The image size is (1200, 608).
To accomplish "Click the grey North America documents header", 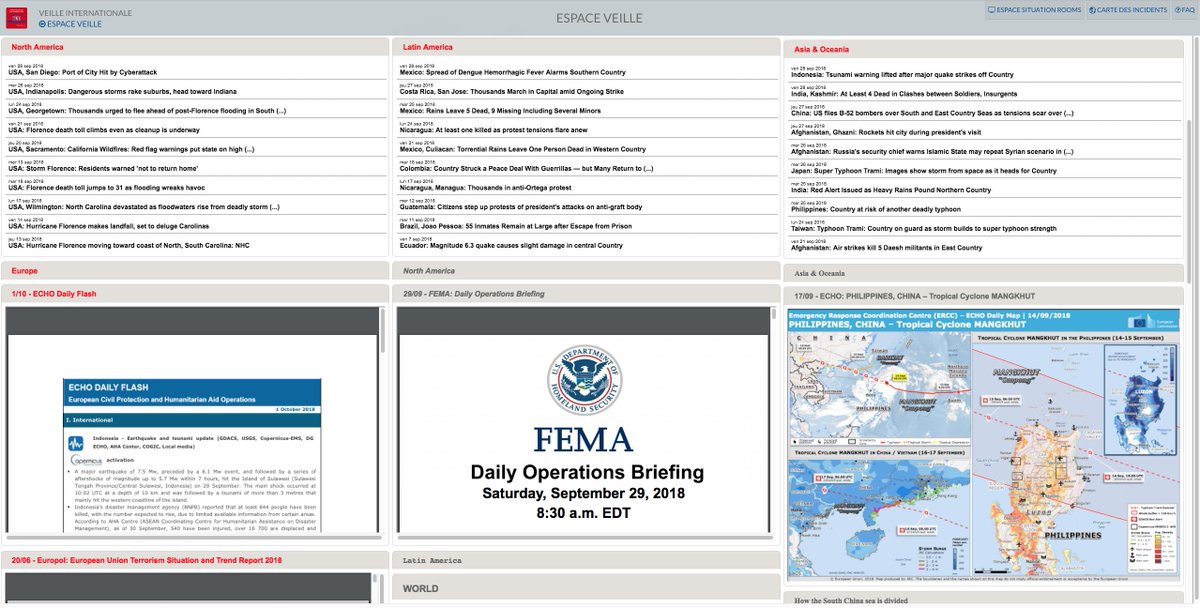I will click(x=585, y=271).
